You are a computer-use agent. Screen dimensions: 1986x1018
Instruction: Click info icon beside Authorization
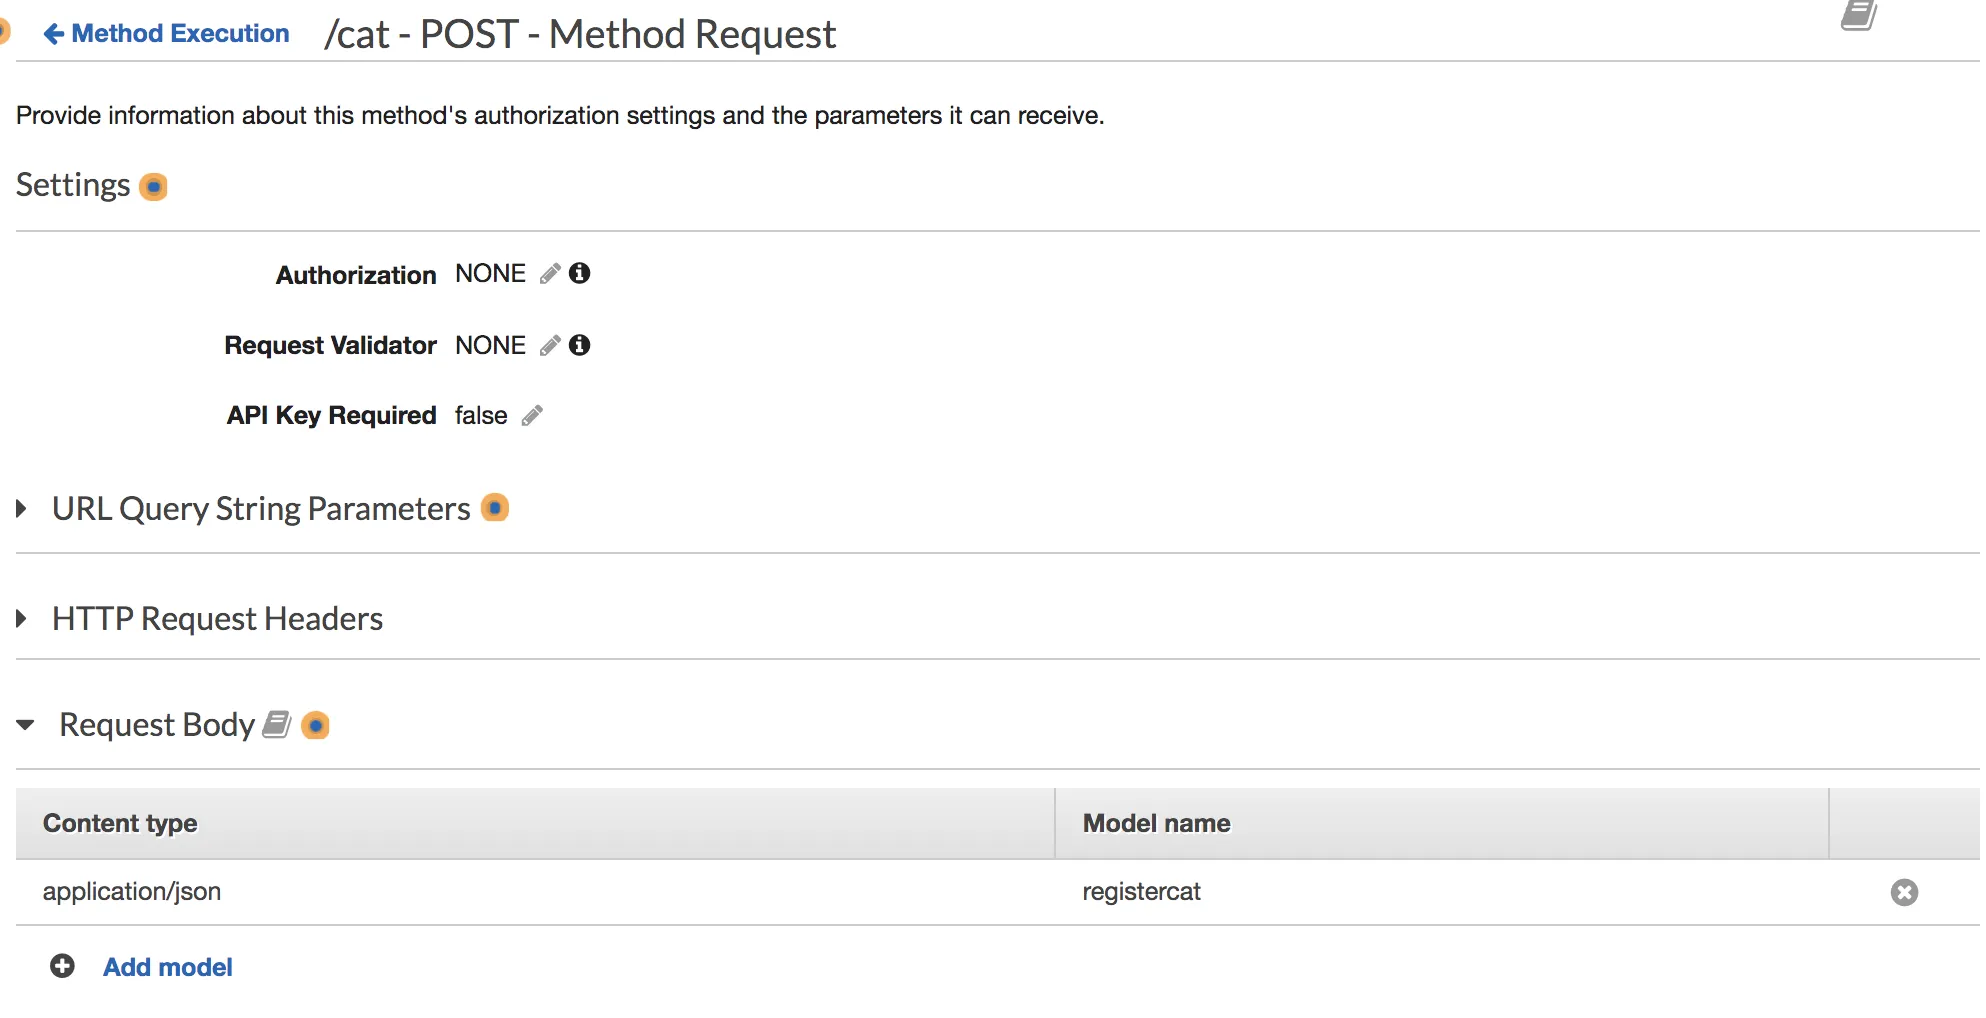(x=580, y=273)
